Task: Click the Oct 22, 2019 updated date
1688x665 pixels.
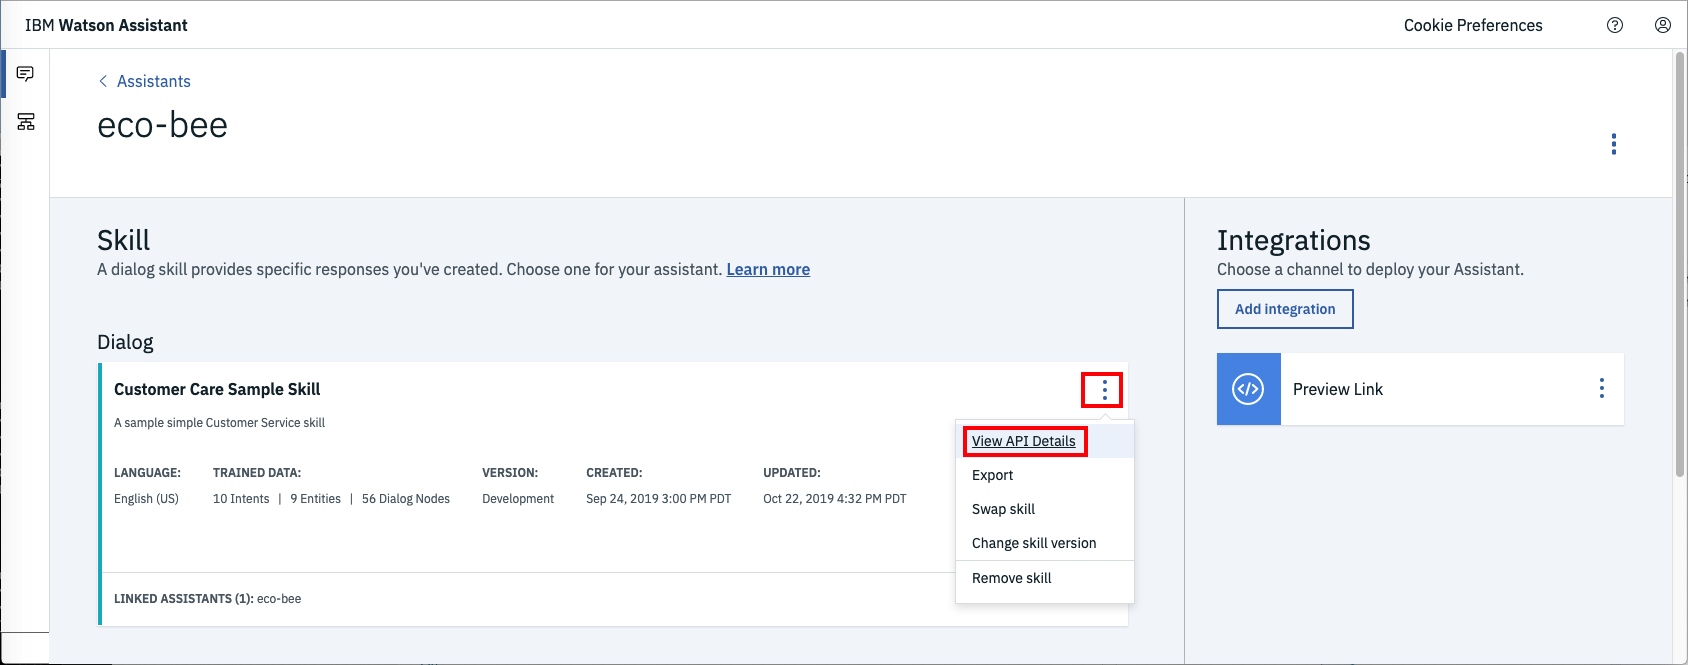Action: tap(835, 499)
